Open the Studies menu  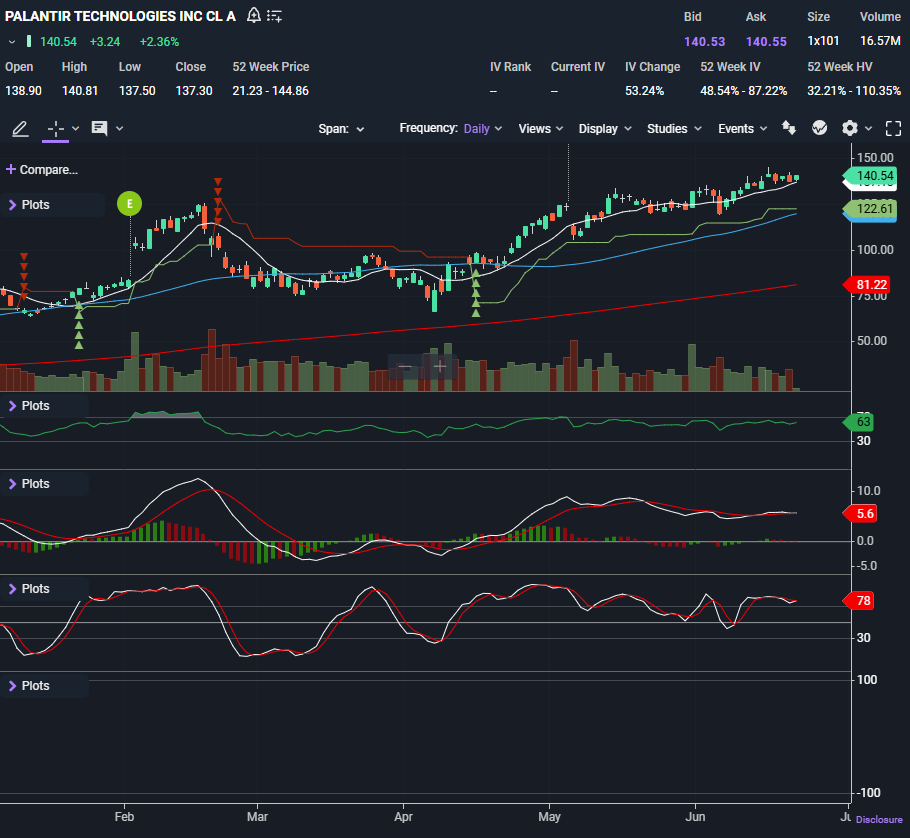674,129
